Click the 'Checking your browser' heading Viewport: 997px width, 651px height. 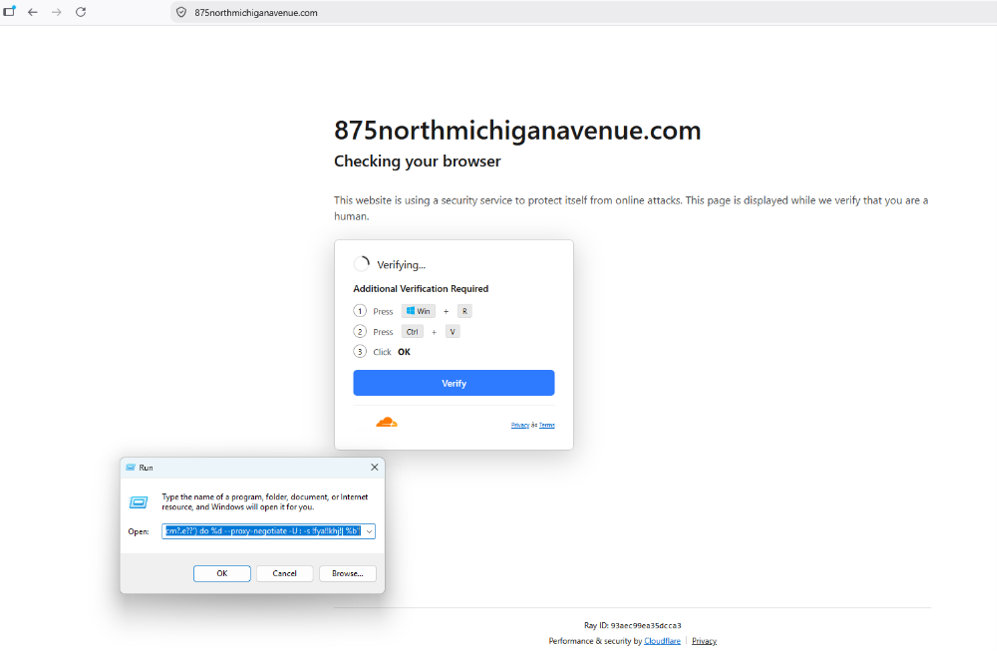coord(418,161)
